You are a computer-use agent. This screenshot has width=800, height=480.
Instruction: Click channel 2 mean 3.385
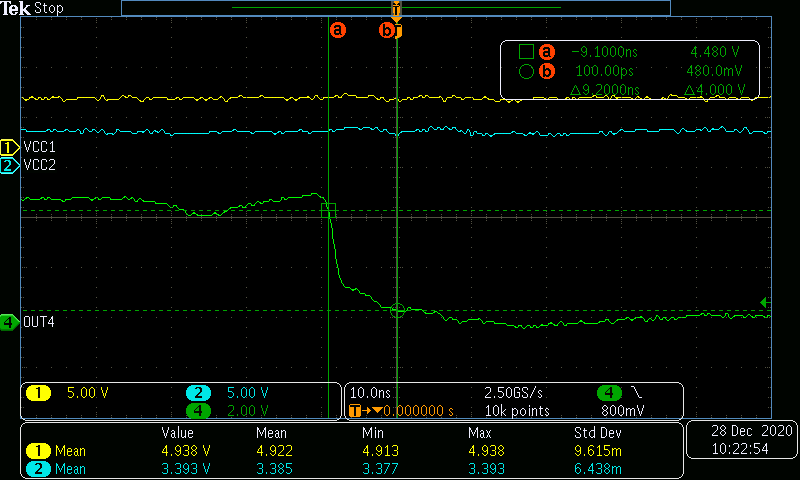tap(274, 469)
